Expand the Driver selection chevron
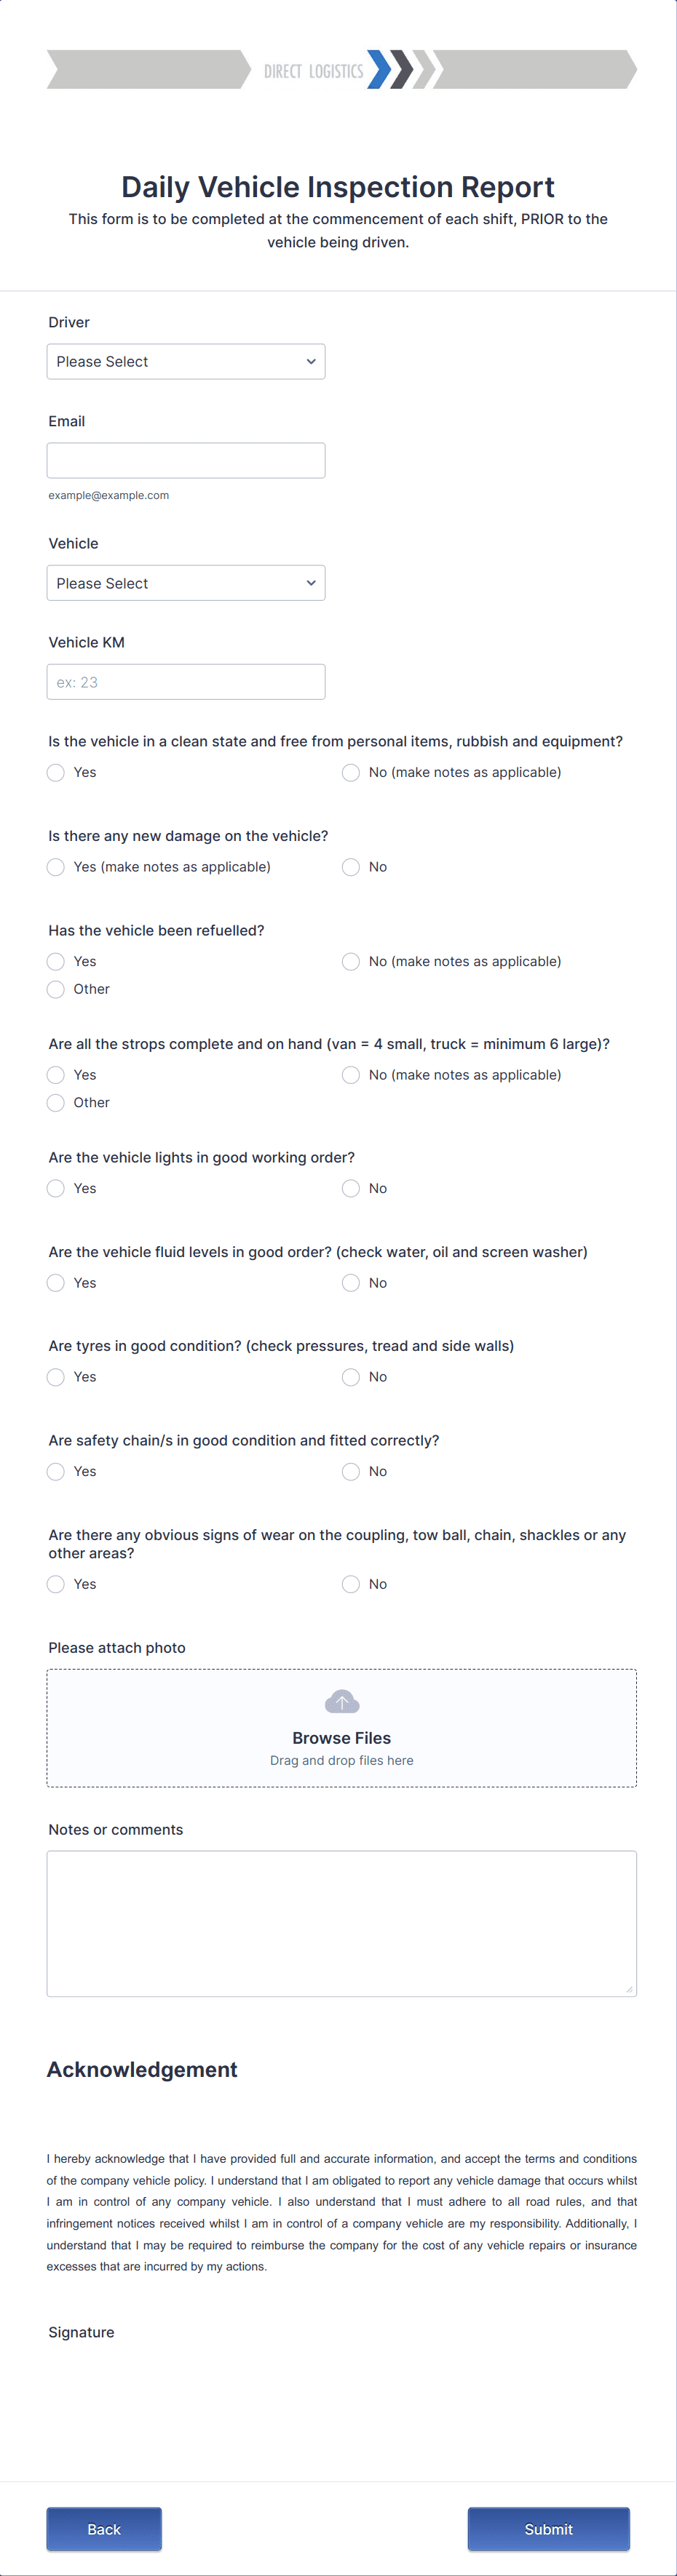This screenshot has width=677, height=2576. coord(311,361)
